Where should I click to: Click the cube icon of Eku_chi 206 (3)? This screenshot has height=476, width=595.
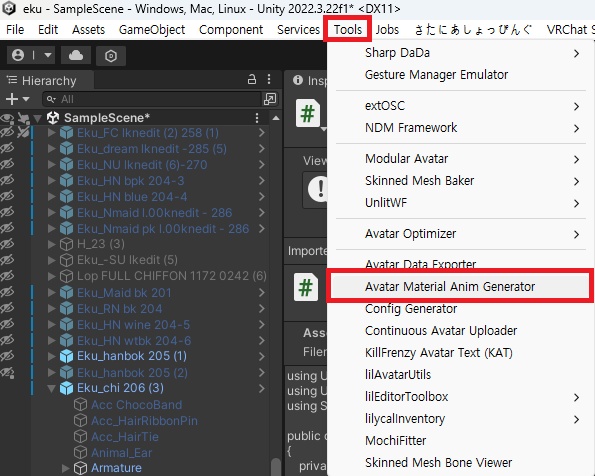point(66,388)
